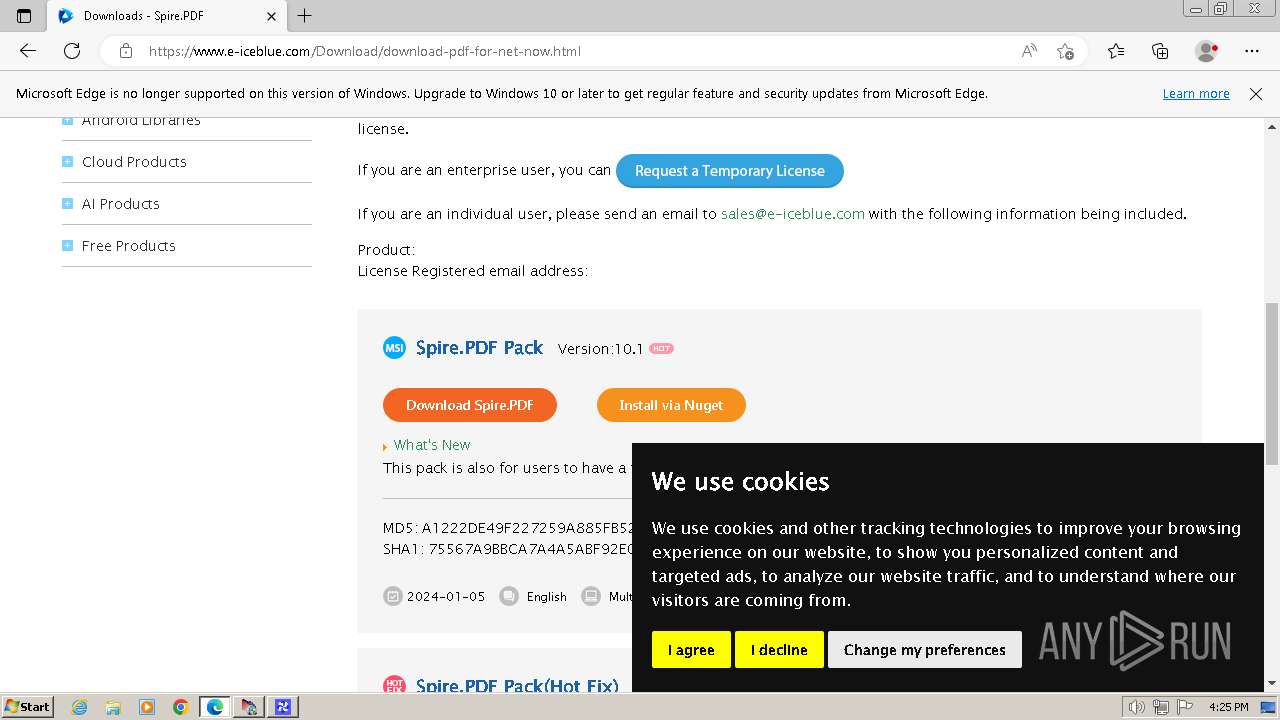Open a new browser tab

pos(305,15)
